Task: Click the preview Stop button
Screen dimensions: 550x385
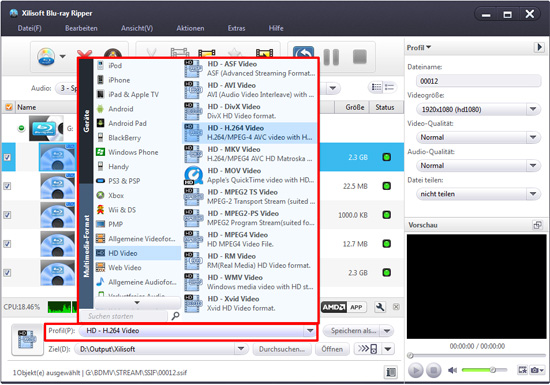Action: click(x=434, y=370)
